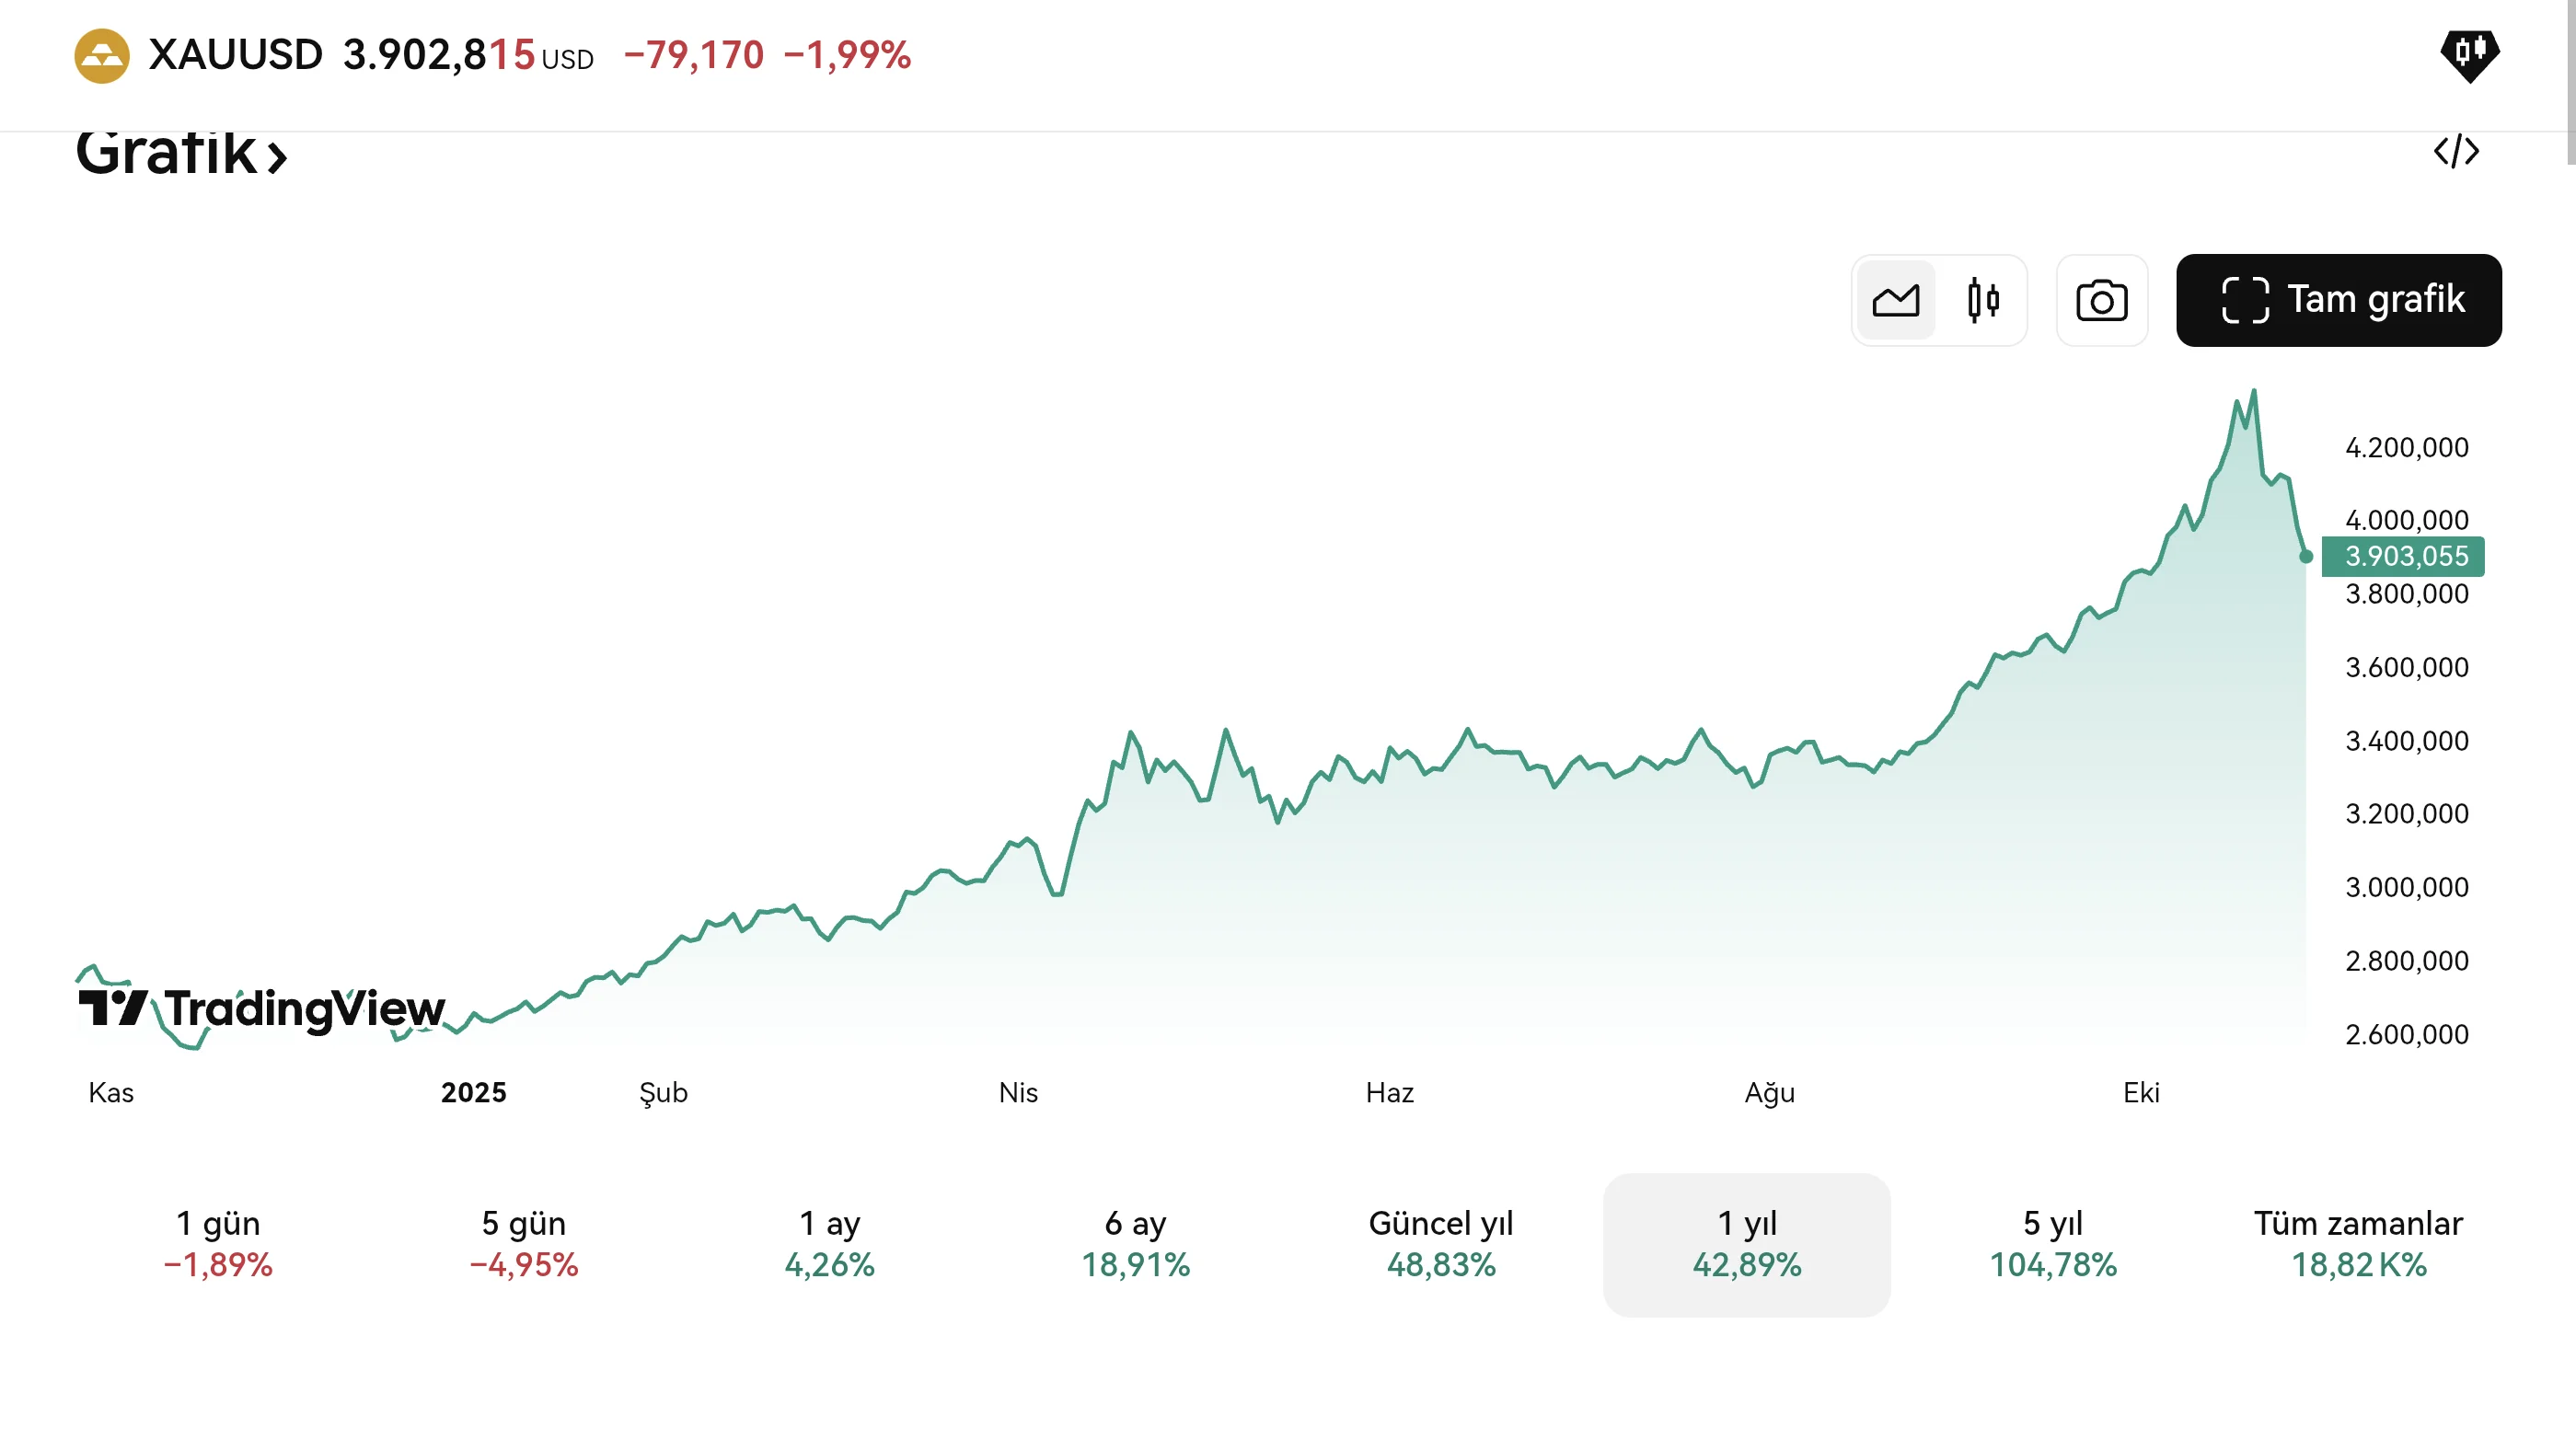Select the 1 yıl time range

pyautogui.click(x=1746, y=1243)
